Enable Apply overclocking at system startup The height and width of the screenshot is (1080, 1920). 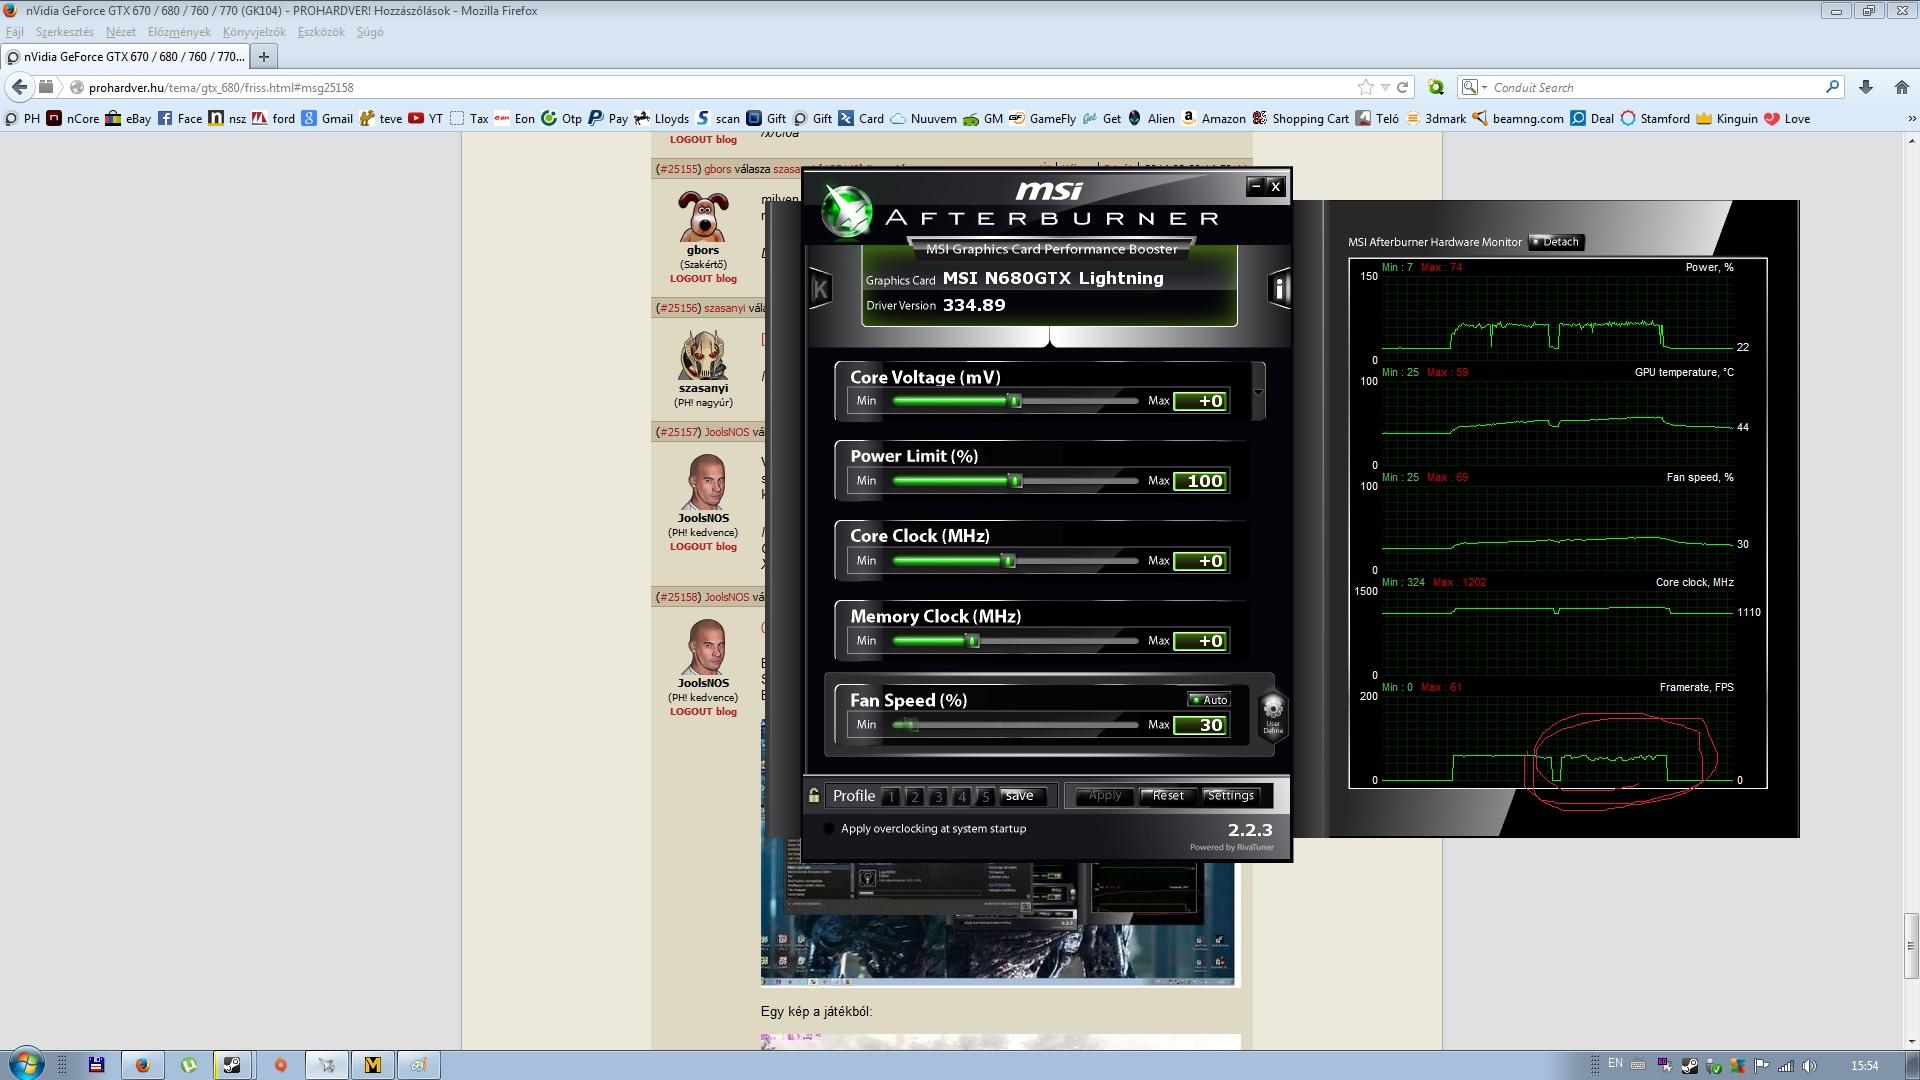click(828, 829)
